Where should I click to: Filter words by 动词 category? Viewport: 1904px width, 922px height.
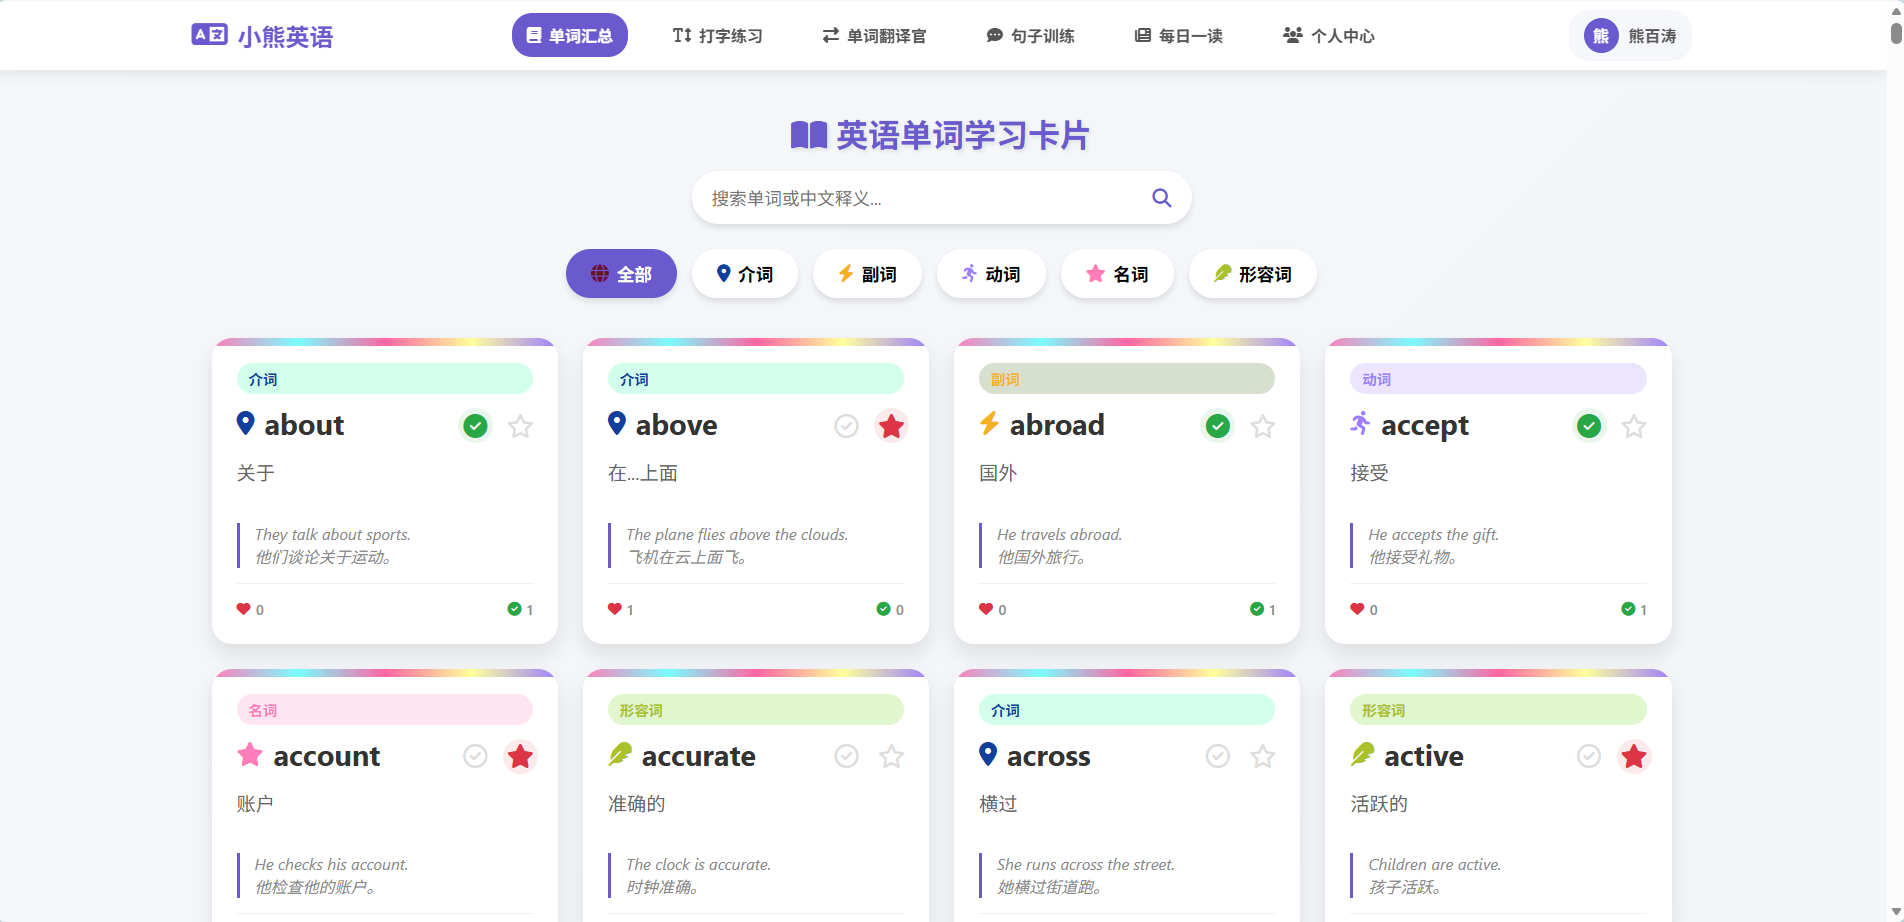click(x=991, y=274)
